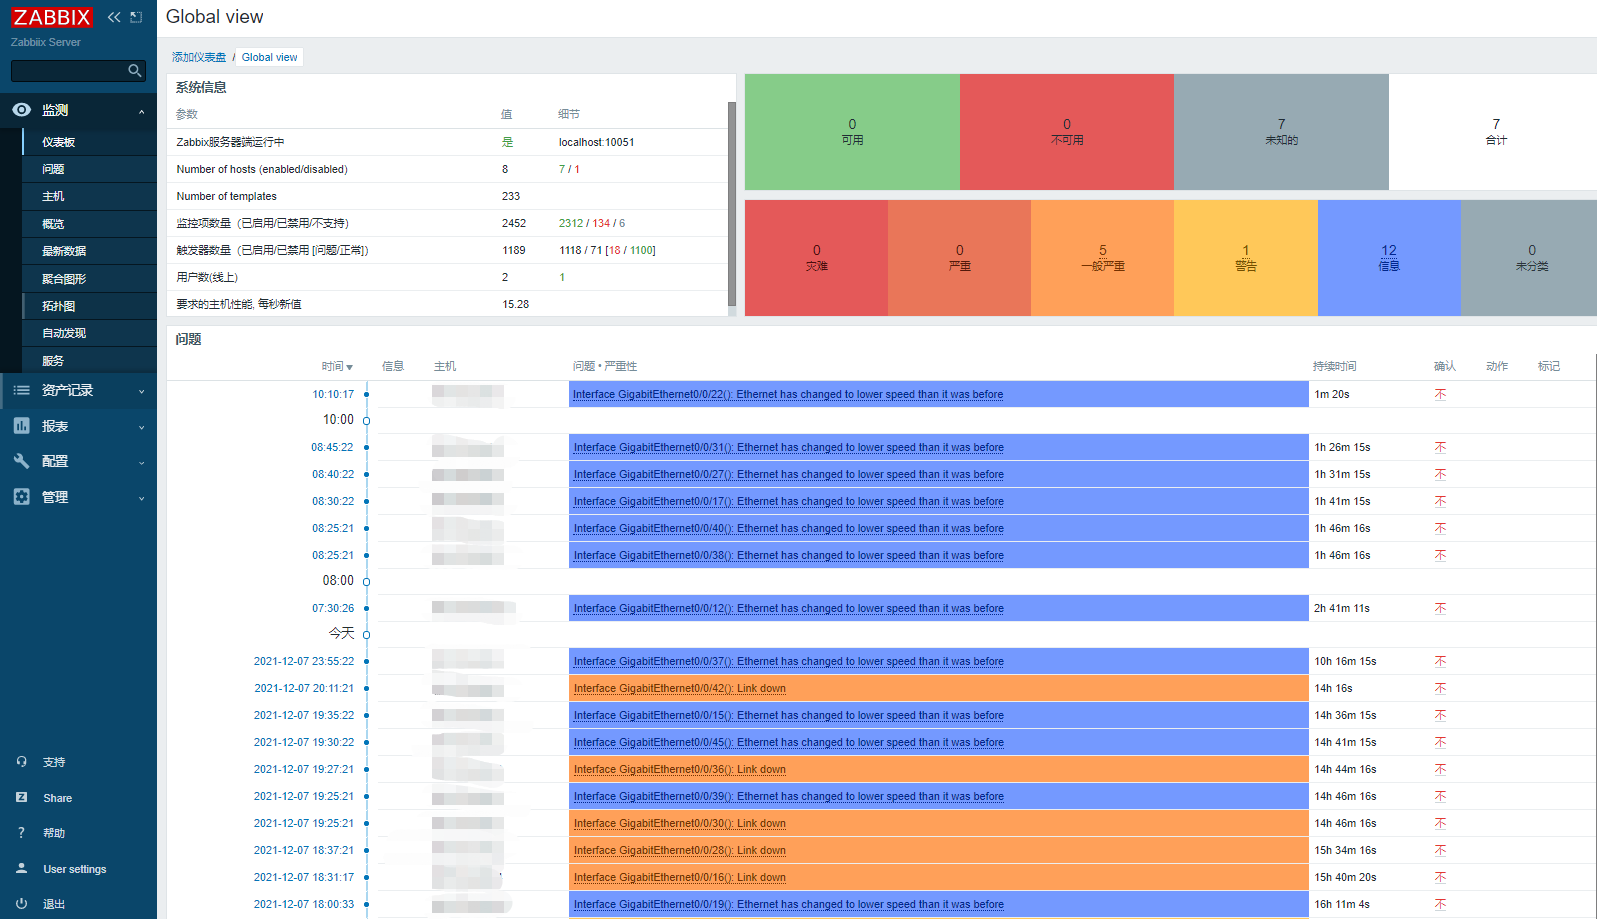Open 概览 submenu item
The height and width of the screenshot is (919, 1597).
click(x=53, y=224)
